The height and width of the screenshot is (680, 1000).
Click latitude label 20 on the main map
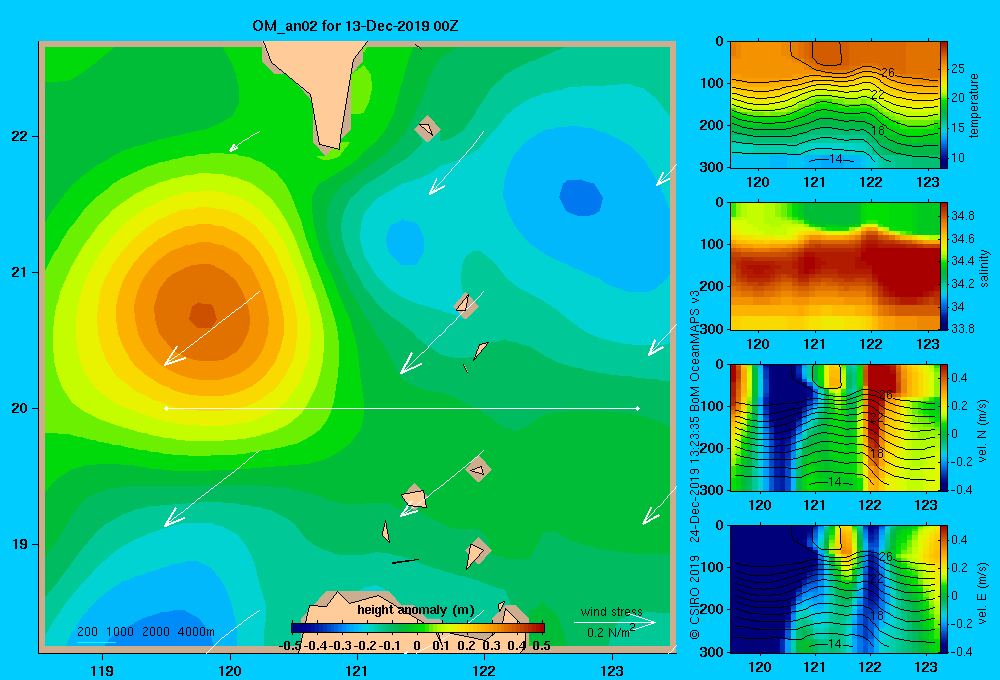click(x=20, y=408)
